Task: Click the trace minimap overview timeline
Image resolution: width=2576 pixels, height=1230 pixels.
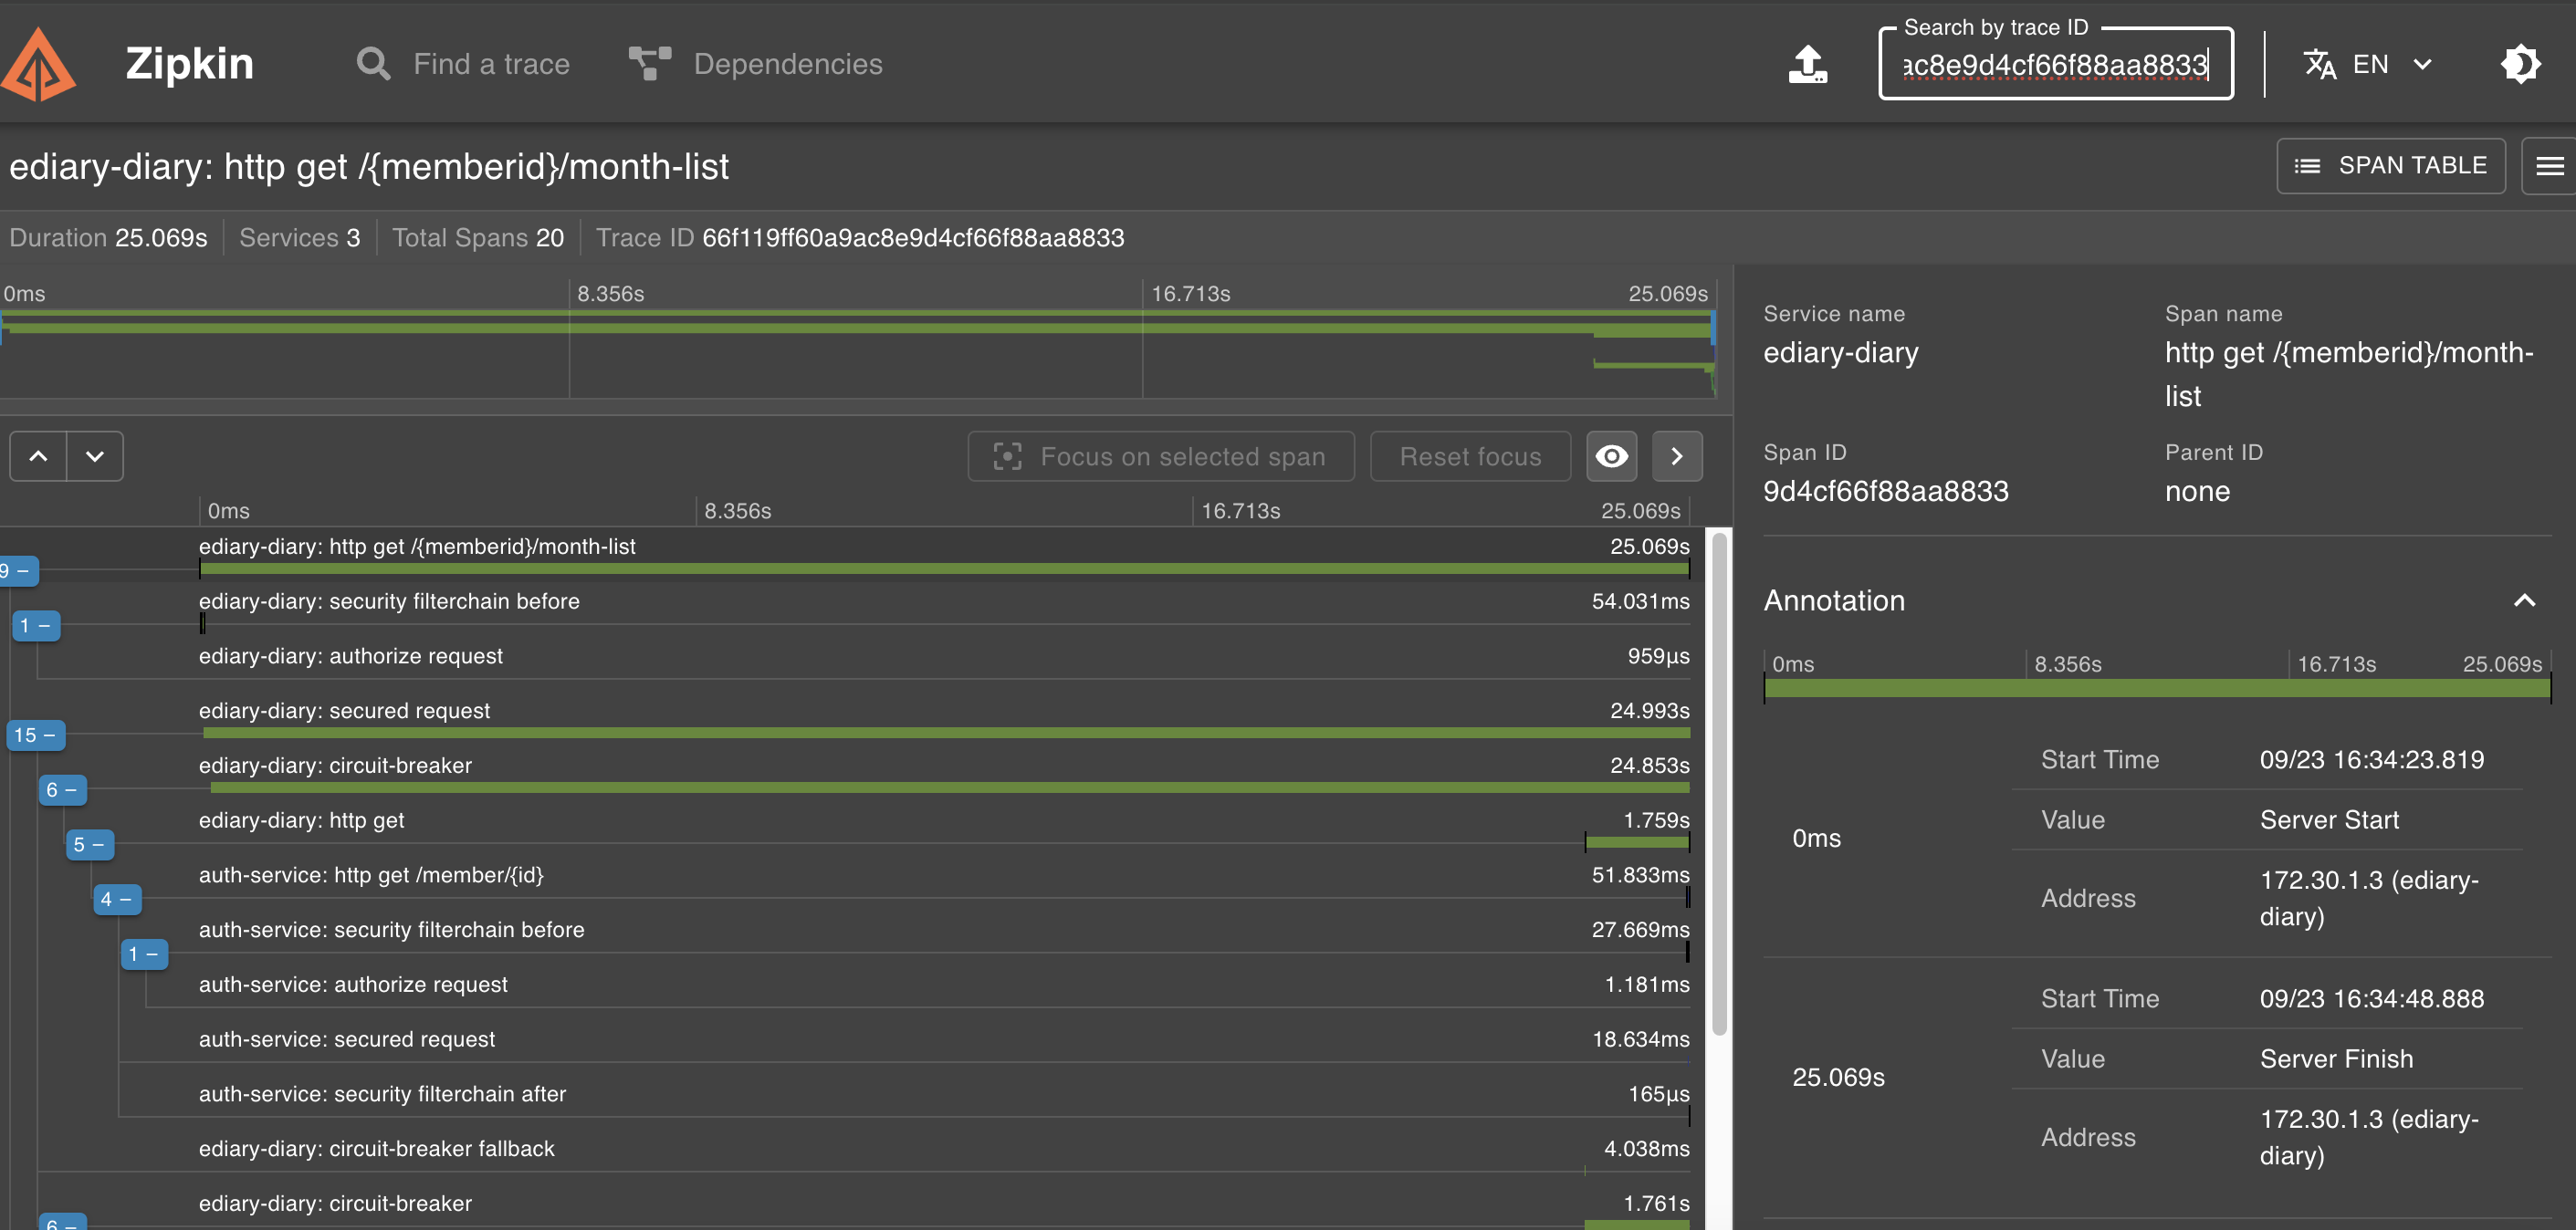Action: [x=858, y=352]
